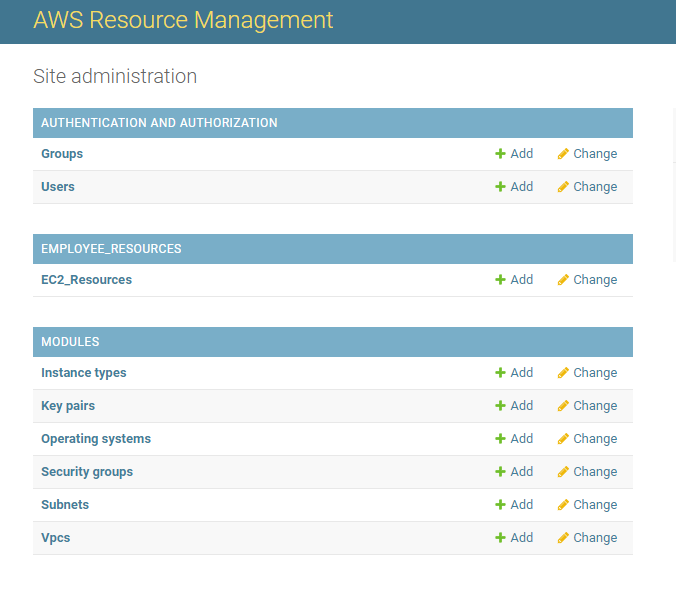Click the Change text for Operating systems
This screenshot has width=676, height=612.
click(x=595, y=439)
